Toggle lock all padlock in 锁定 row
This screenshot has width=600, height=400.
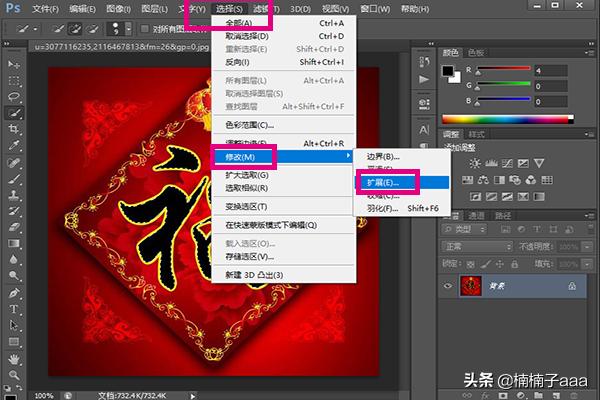tap(515, 264)
